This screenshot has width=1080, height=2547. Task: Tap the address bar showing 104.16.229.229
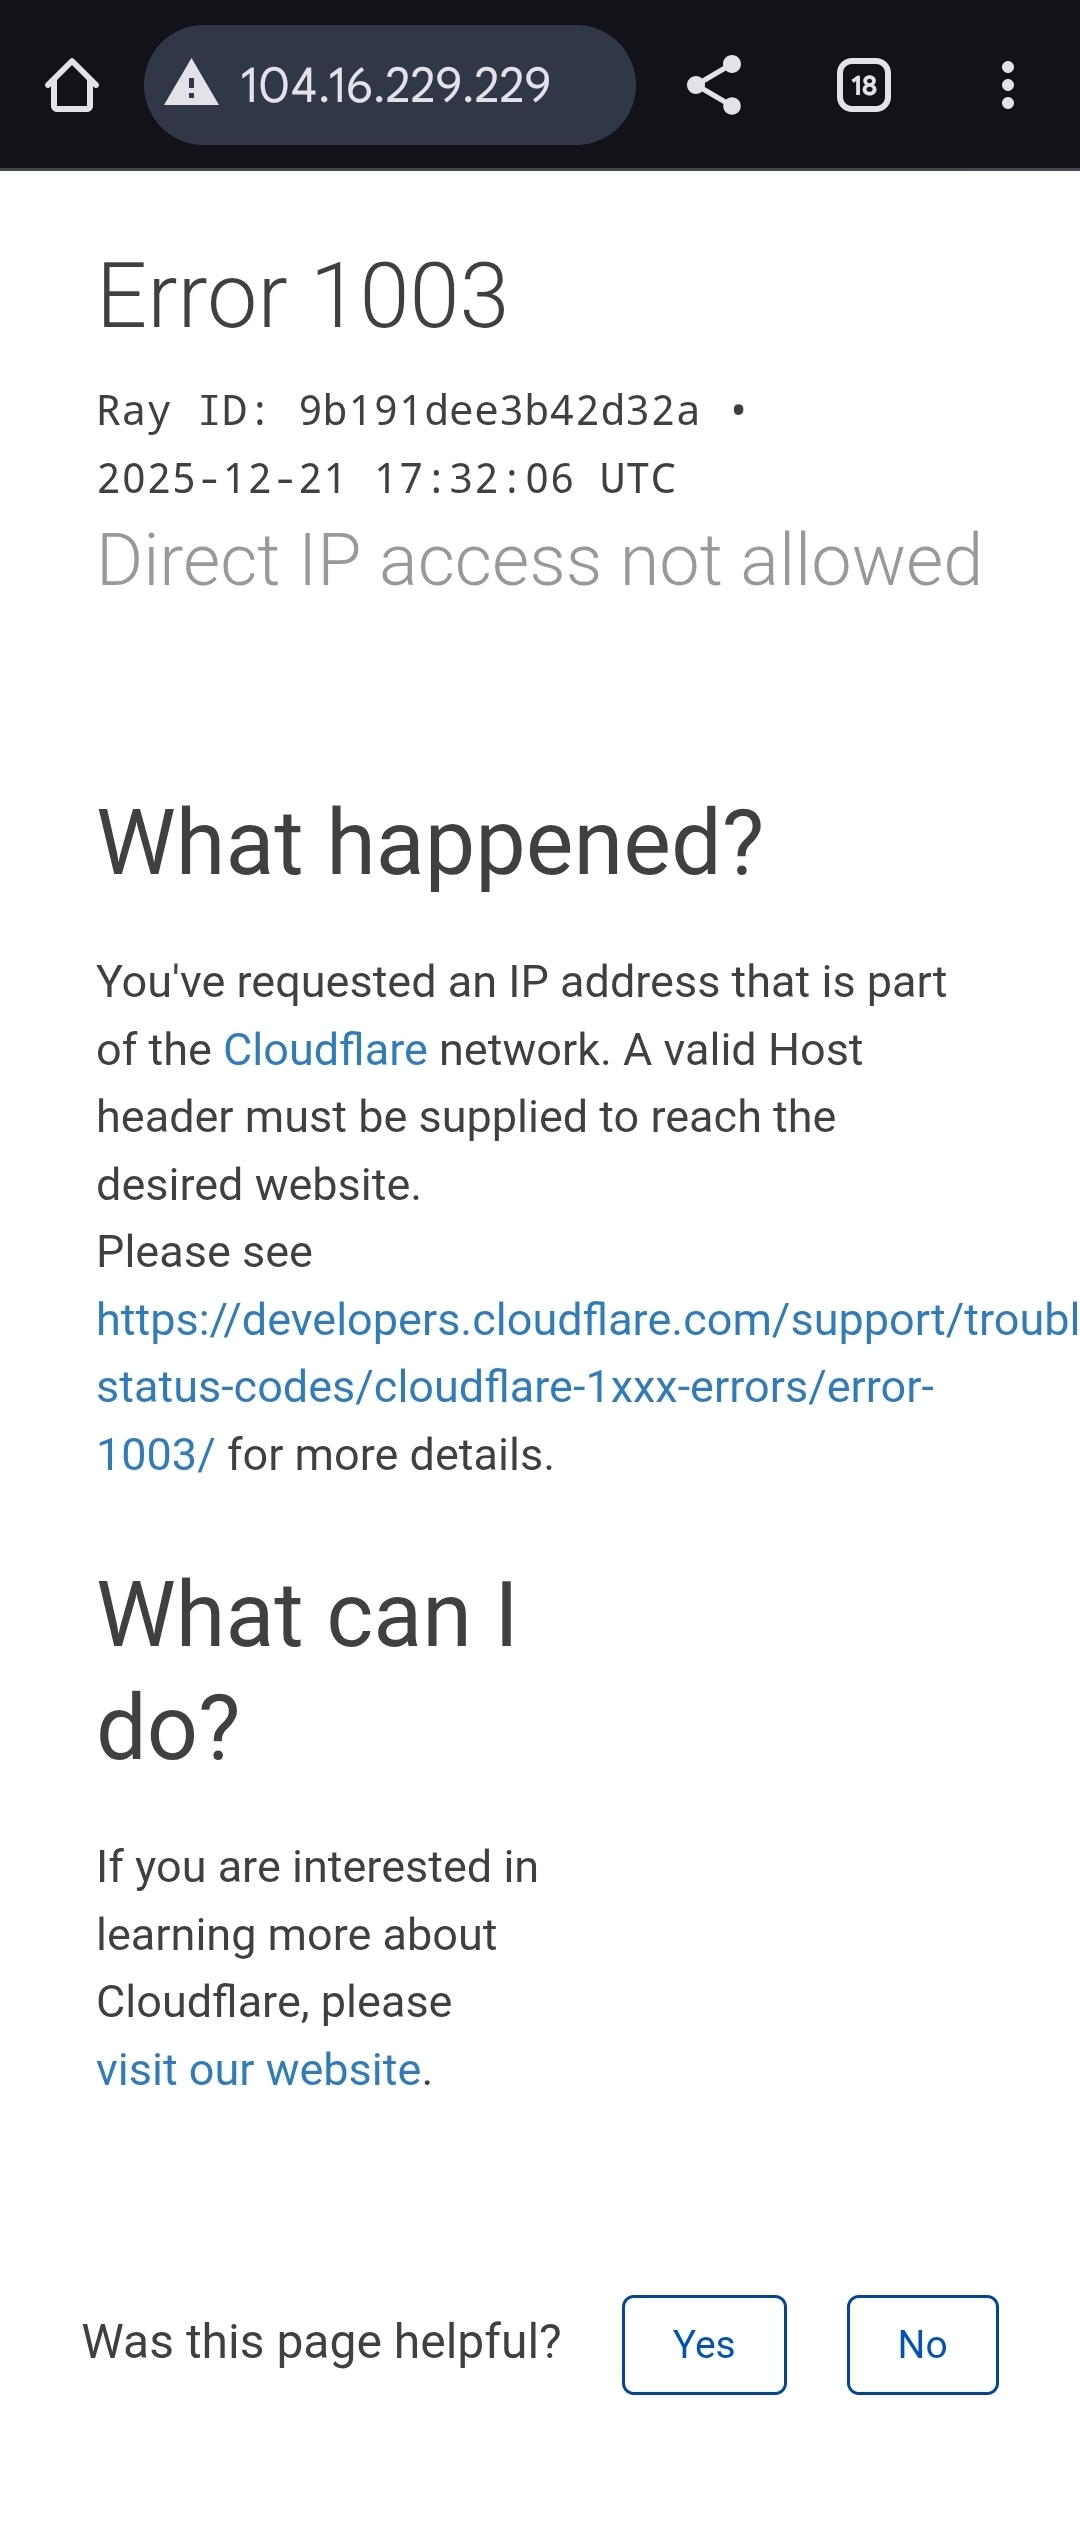click(x=390, y=85)
